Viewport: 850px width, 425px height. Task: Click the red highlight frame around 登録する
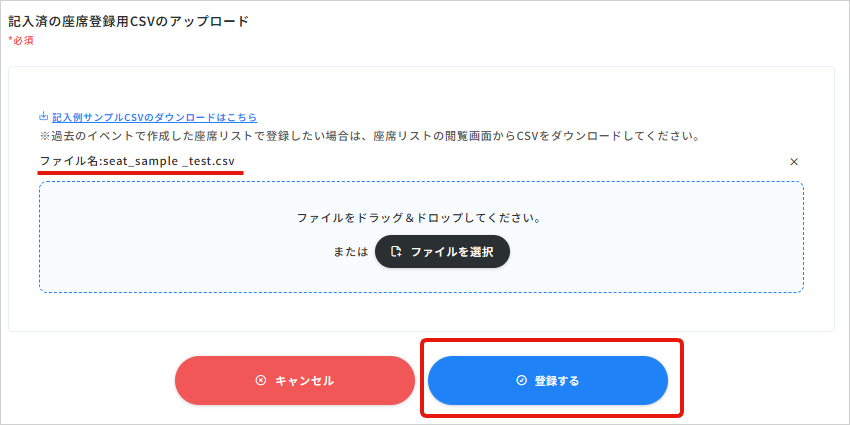pos(682,378)
